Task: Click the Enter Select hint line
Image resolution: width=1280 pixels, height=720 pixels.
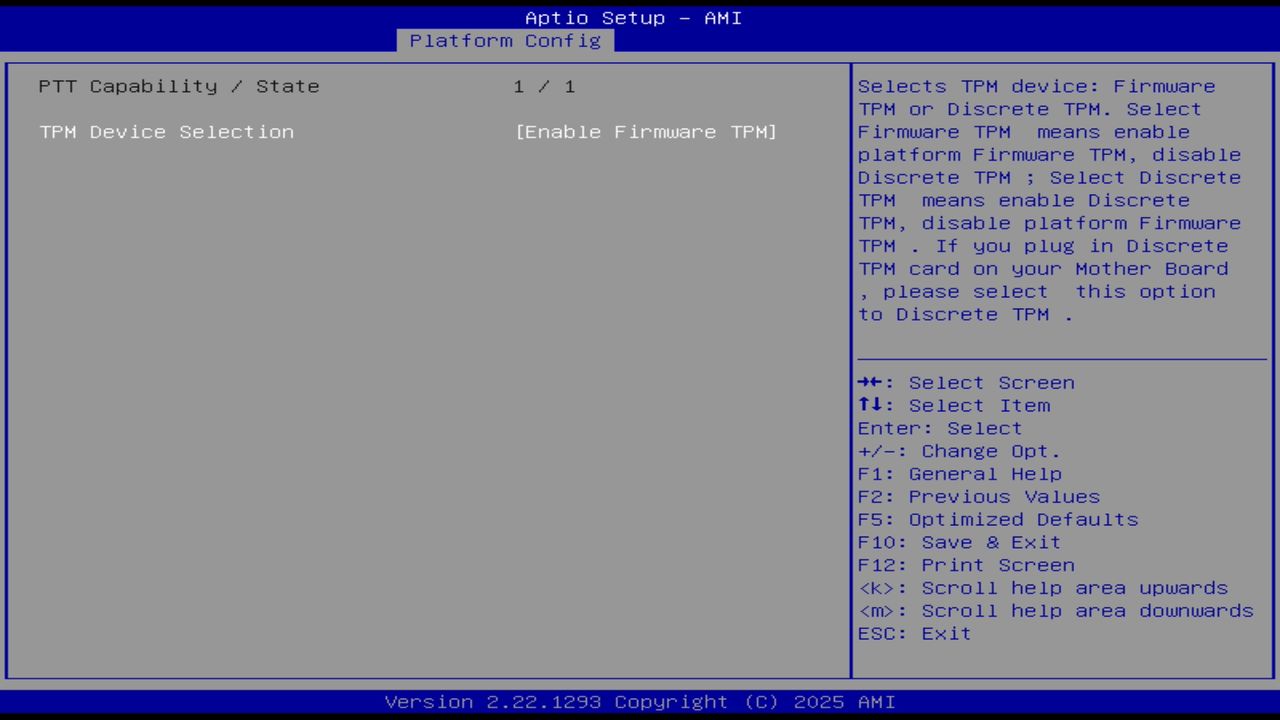Action: click(x=939, y=428)
